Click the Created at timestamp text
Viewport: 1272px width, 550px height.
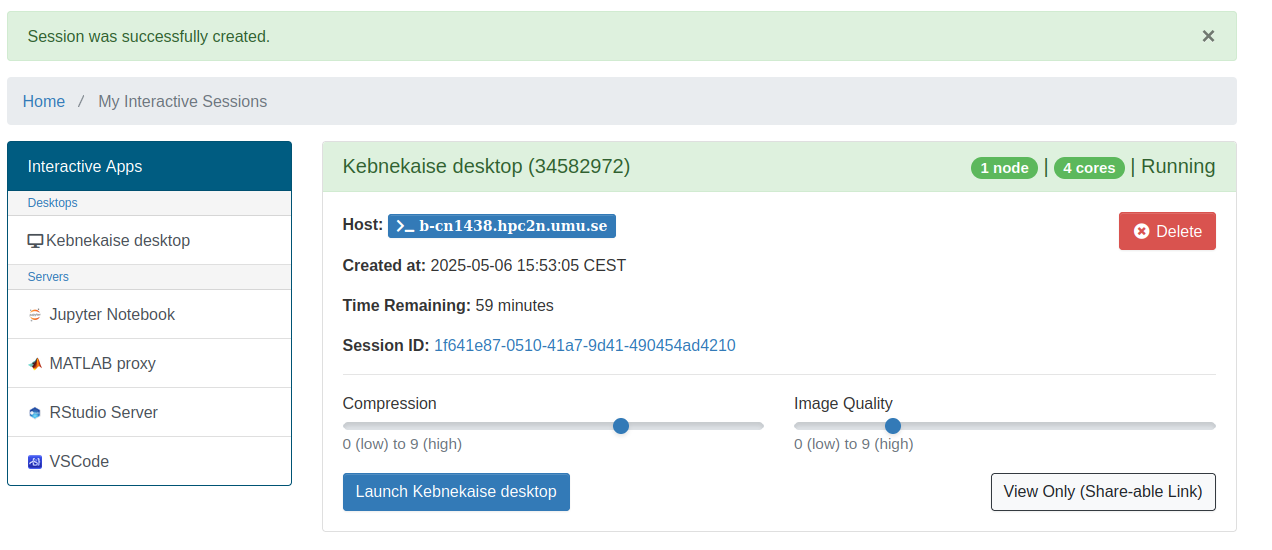coord(484,265)
